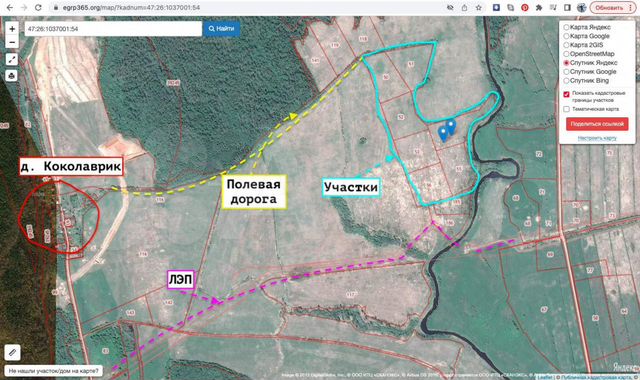Image resolution: width=640 pixels, height=380 pixels.
Task: Focus the cadastral number search field
Action: pyautogui.click(x=113, y=29)
